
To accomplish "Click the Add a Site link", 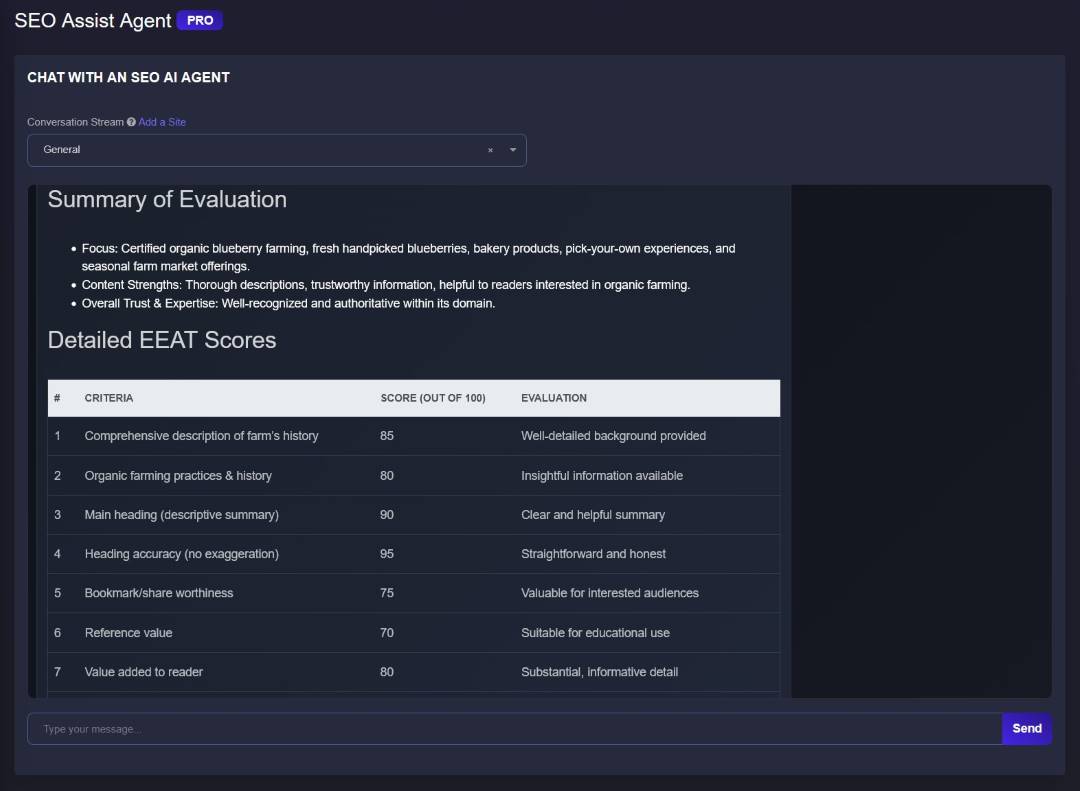I will (x=162, y=122).
